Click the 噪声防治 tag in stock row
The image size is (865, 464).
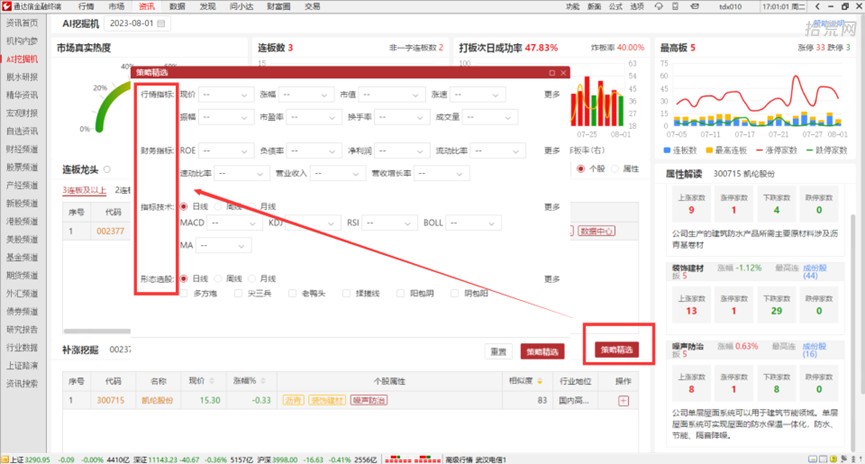click(369, 401)
